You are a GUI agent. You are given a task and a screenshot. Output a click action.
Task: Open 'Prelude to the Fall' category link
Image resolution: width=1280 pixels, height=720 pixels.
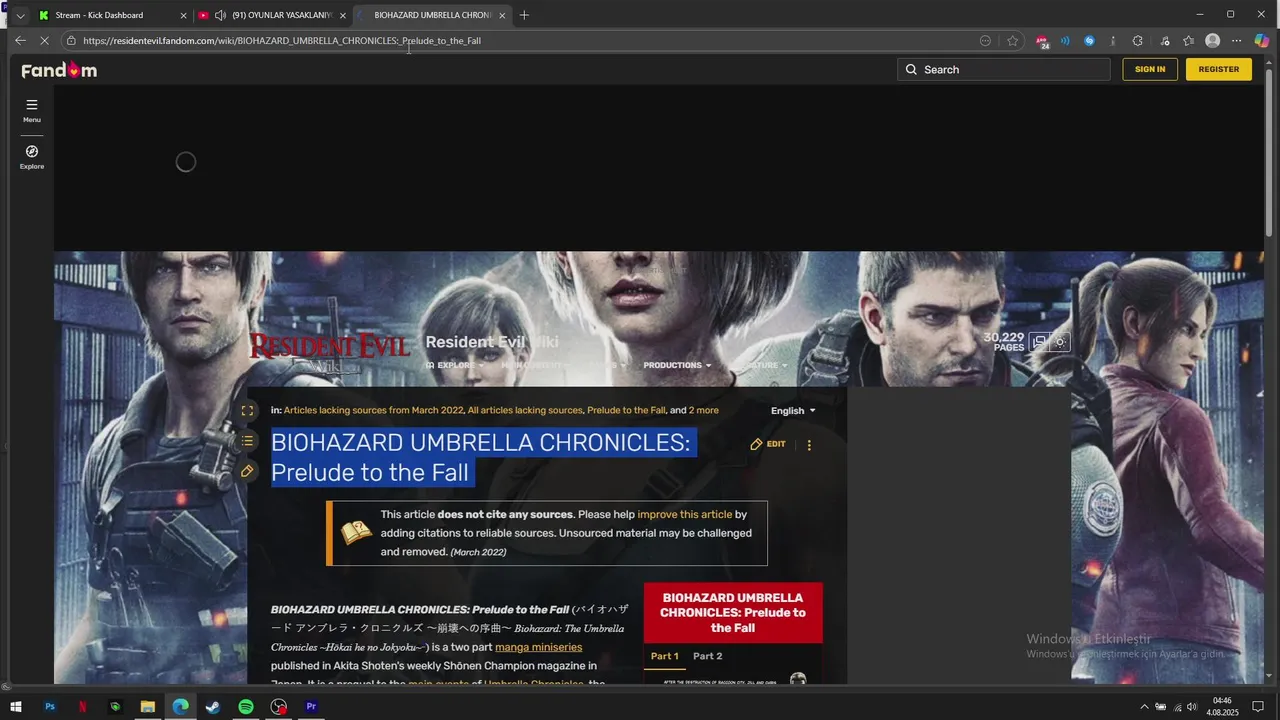(x=626, y=411)
